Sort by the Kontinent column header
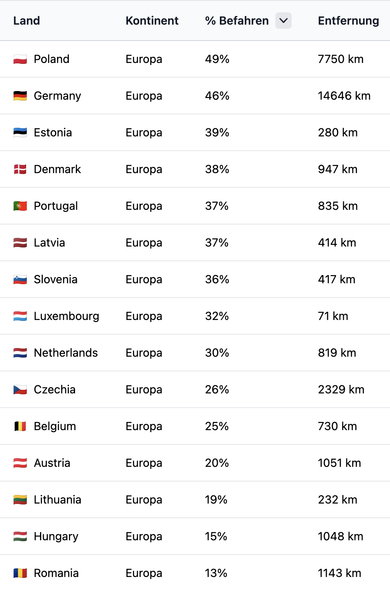 [152, 21]
